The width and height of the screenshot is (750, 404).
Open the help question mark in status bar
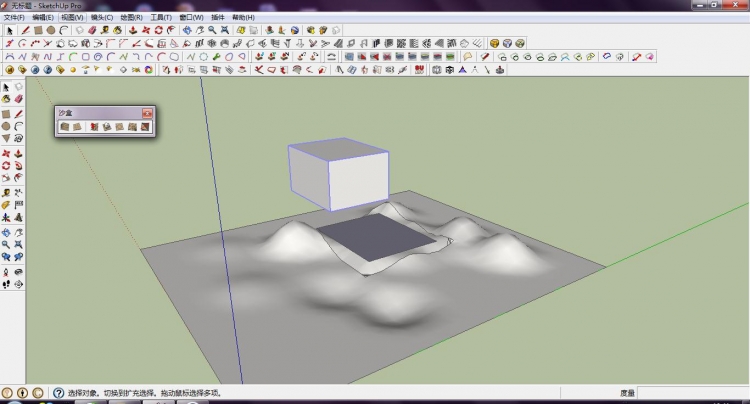point(58,393)
